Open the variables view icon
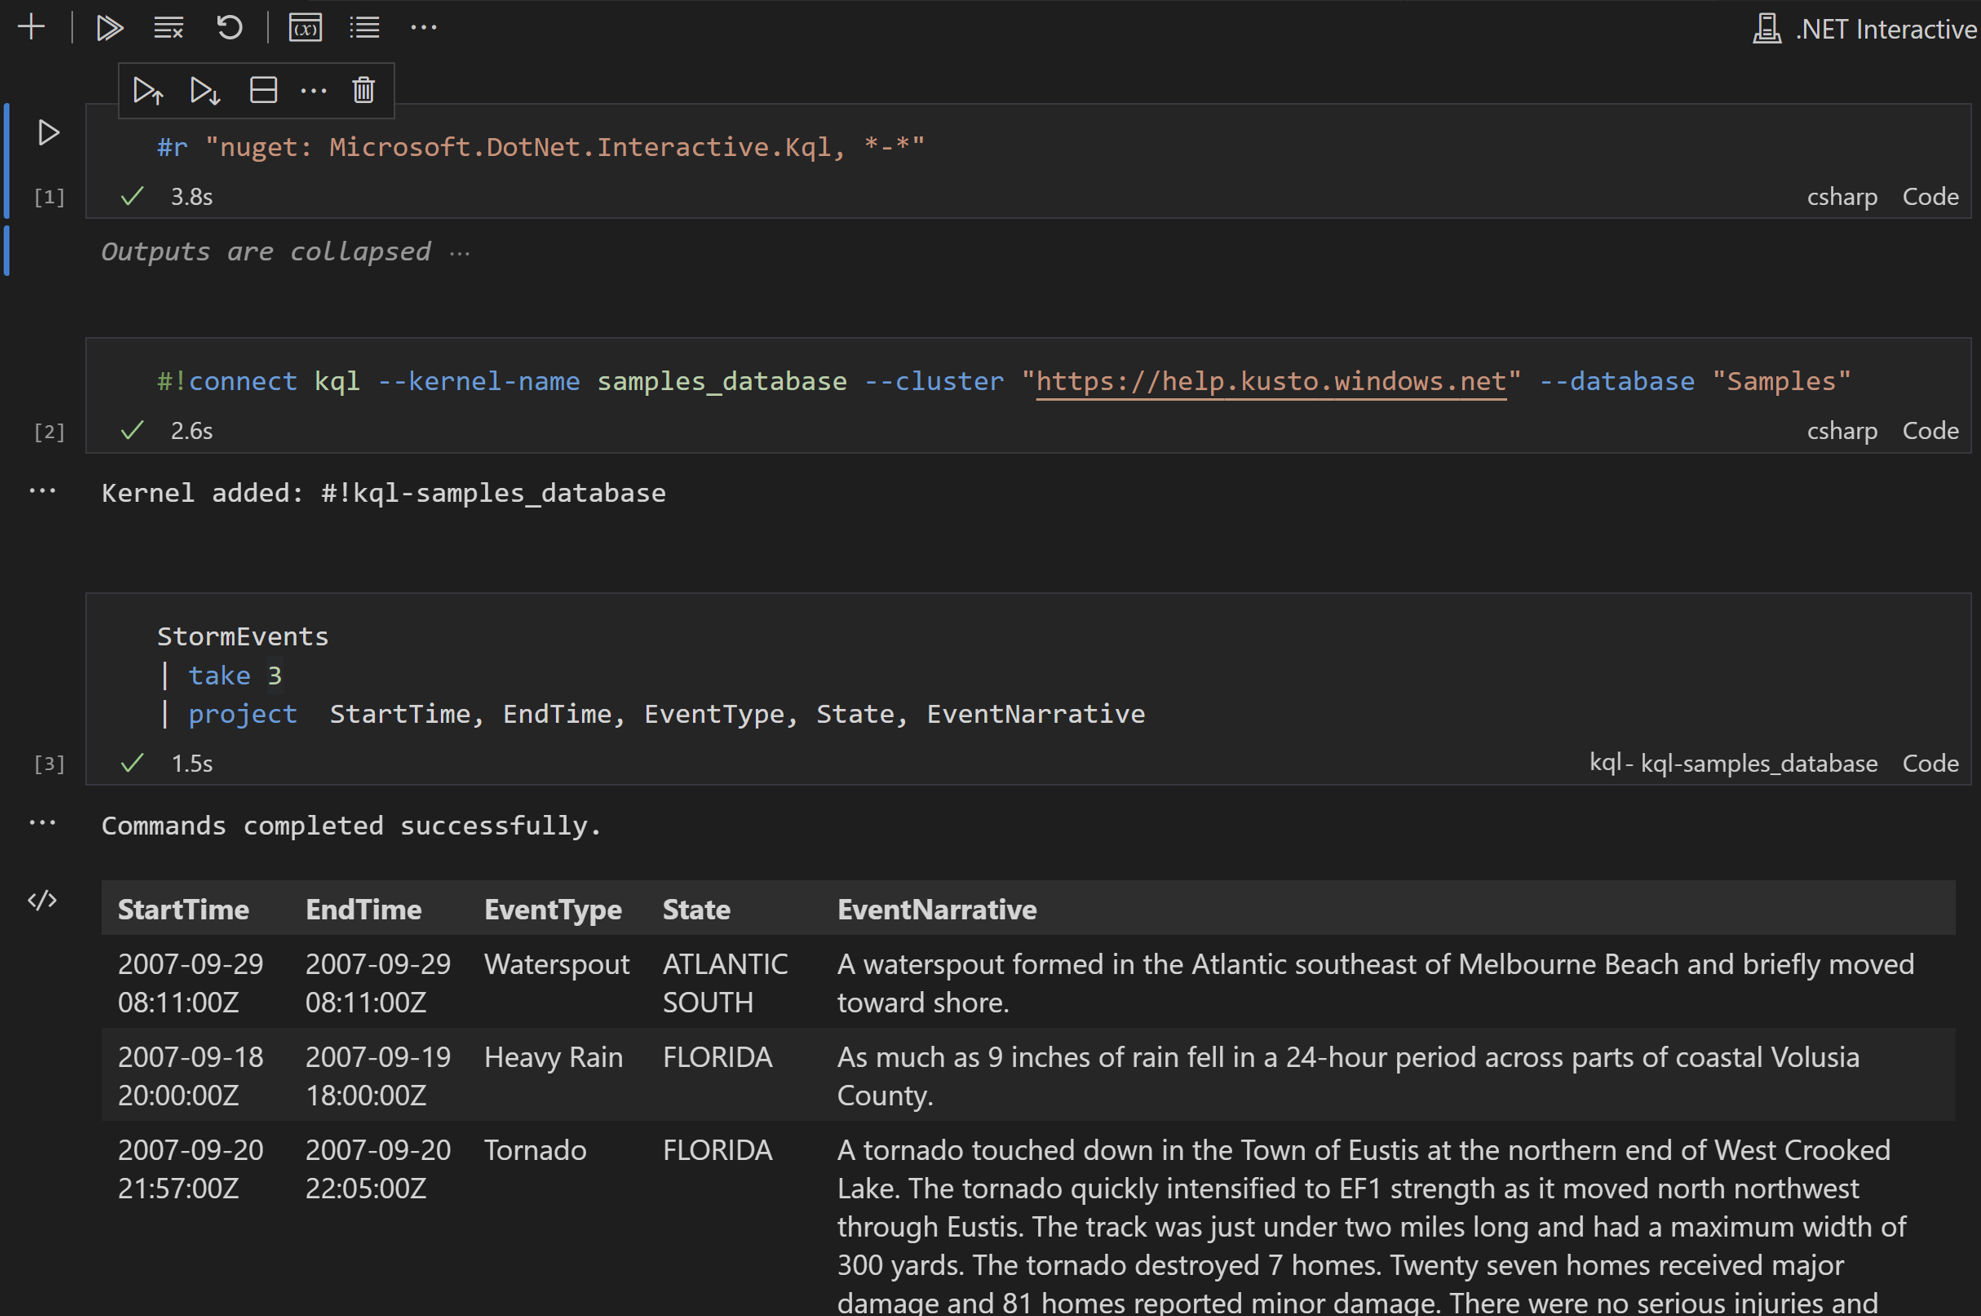 [305, 27]
